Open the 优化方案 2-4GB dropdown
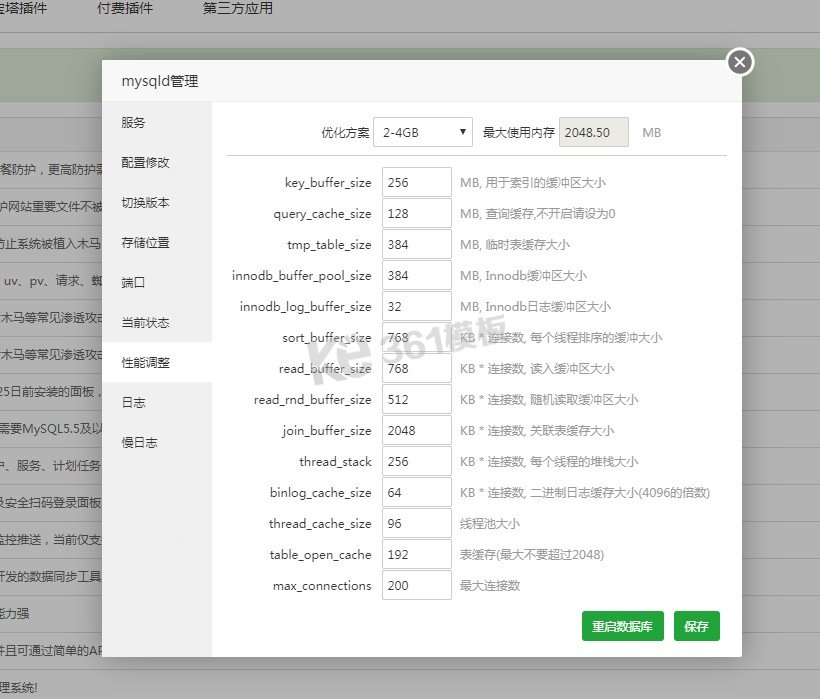 pos(423,132)
